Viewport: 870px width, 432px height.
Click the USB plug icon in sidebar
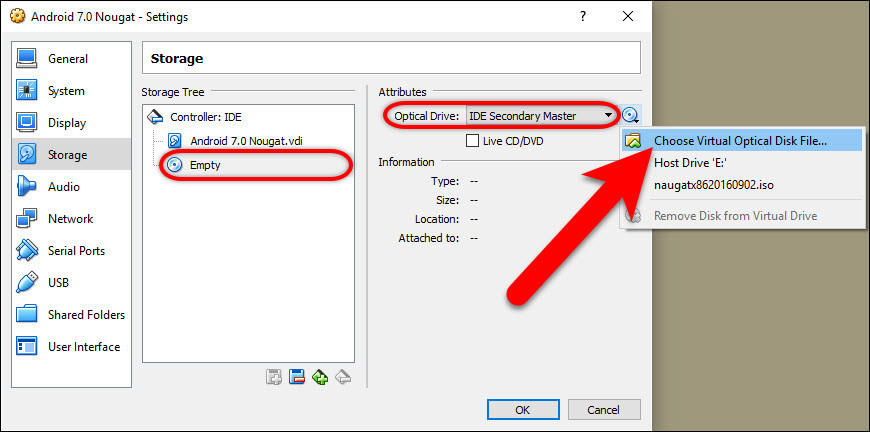click(27, 283)
